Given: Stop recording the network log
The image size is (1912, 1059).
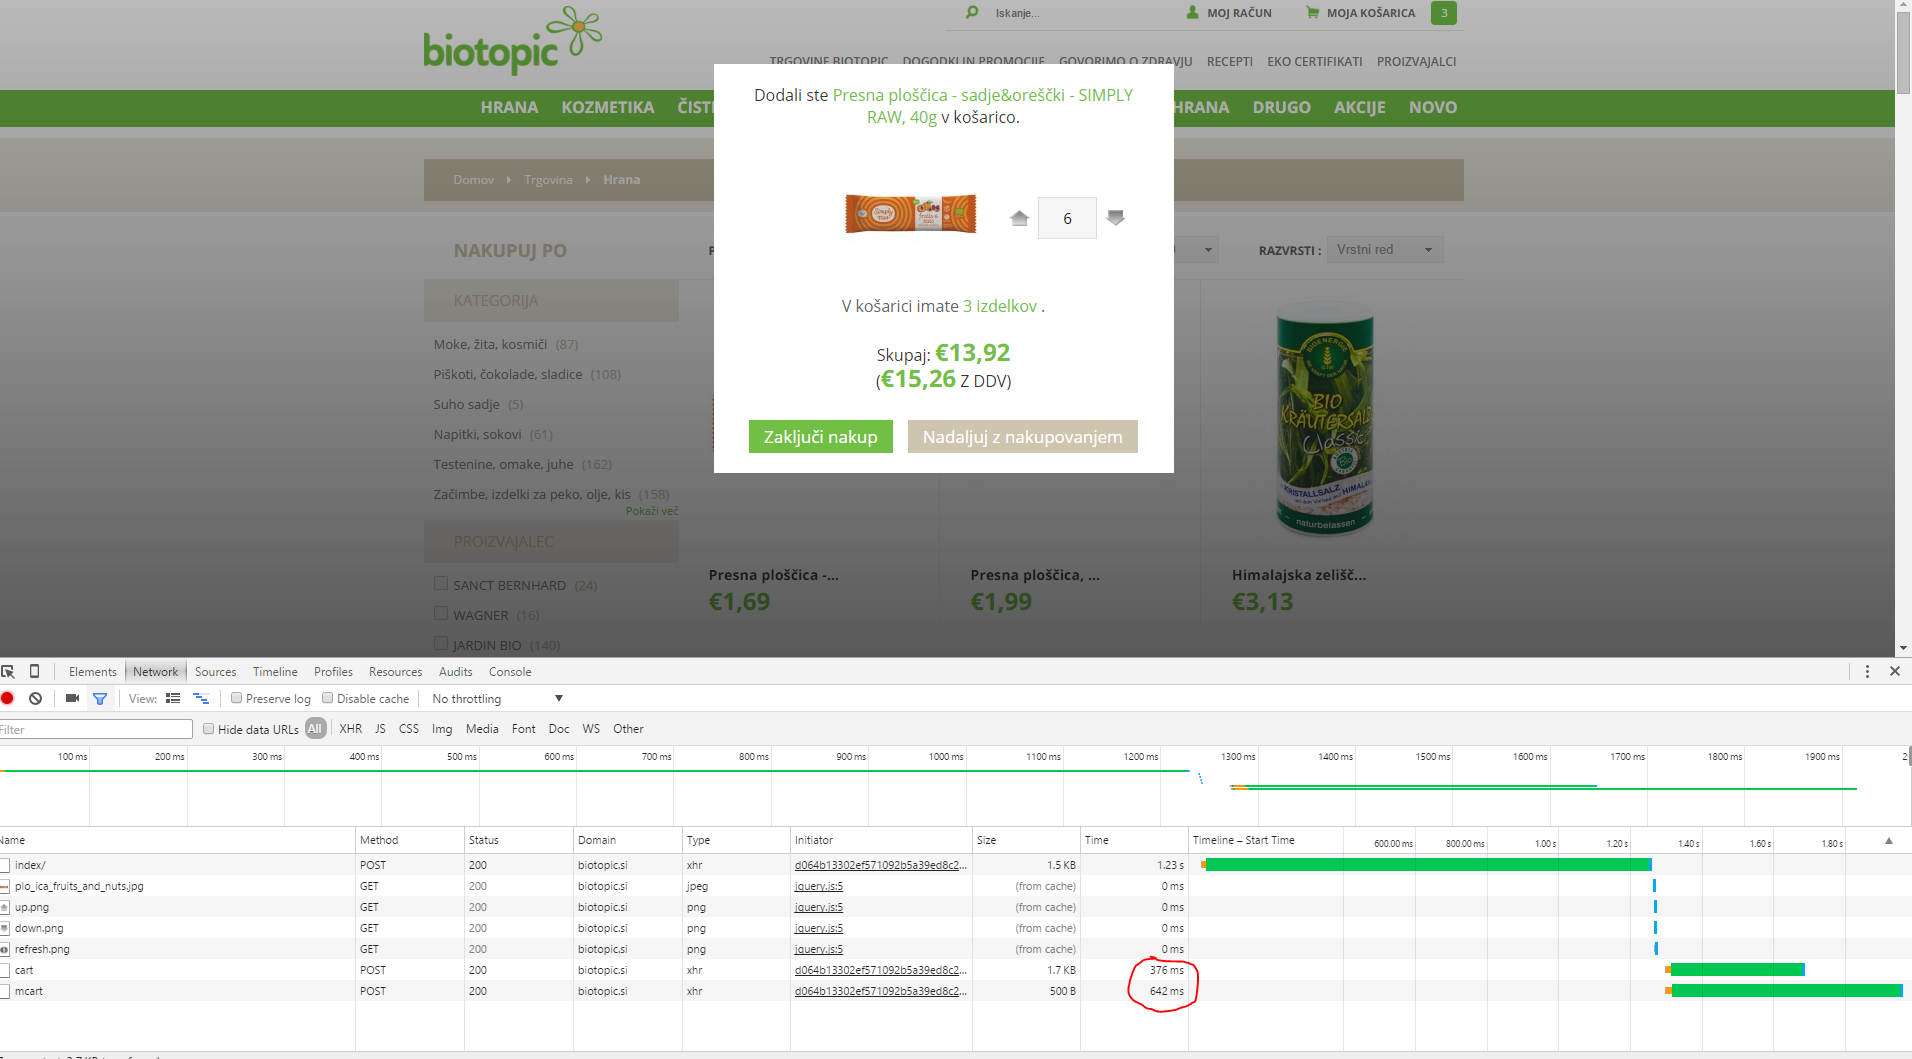Looking at the screenshot, I should [x=8, y=699].
